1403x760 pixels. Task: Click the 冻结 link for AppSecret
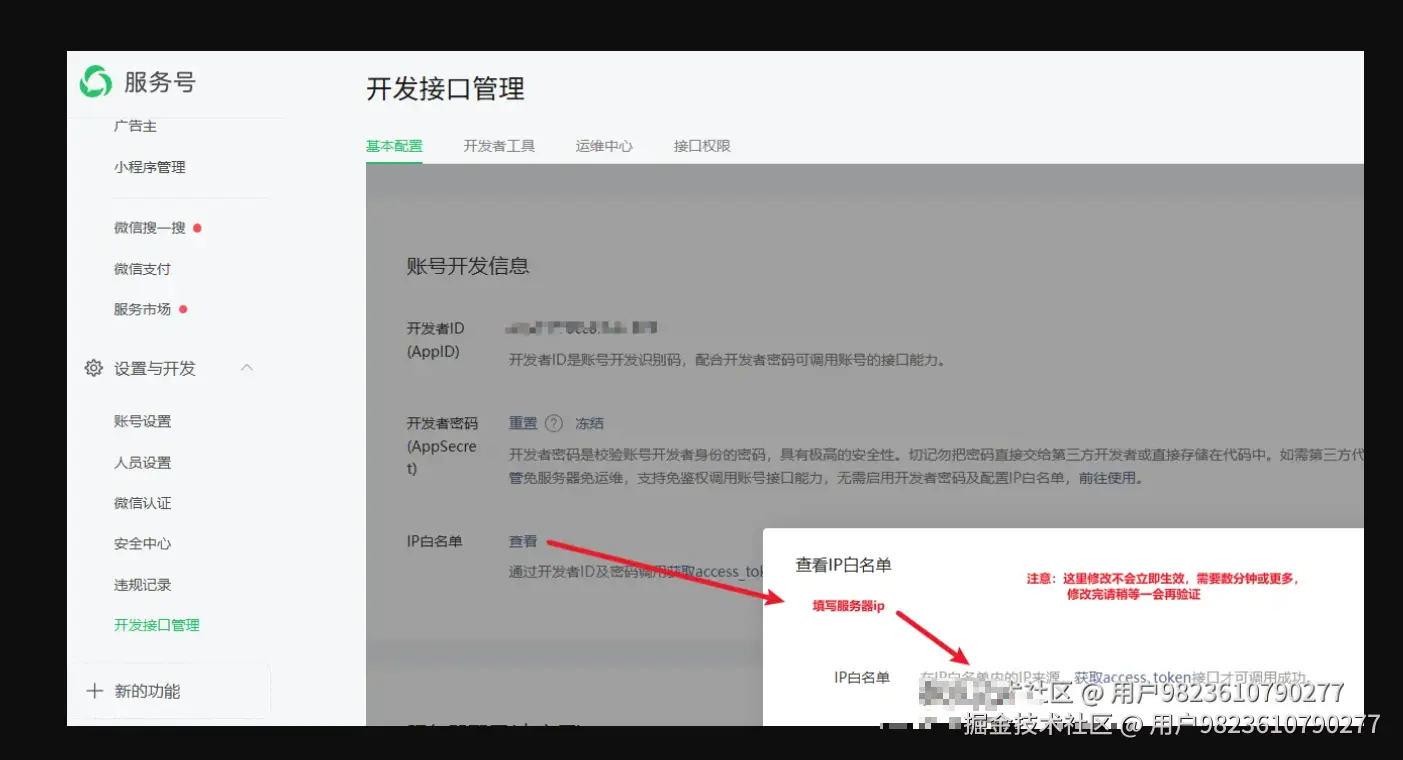point(589,423)
